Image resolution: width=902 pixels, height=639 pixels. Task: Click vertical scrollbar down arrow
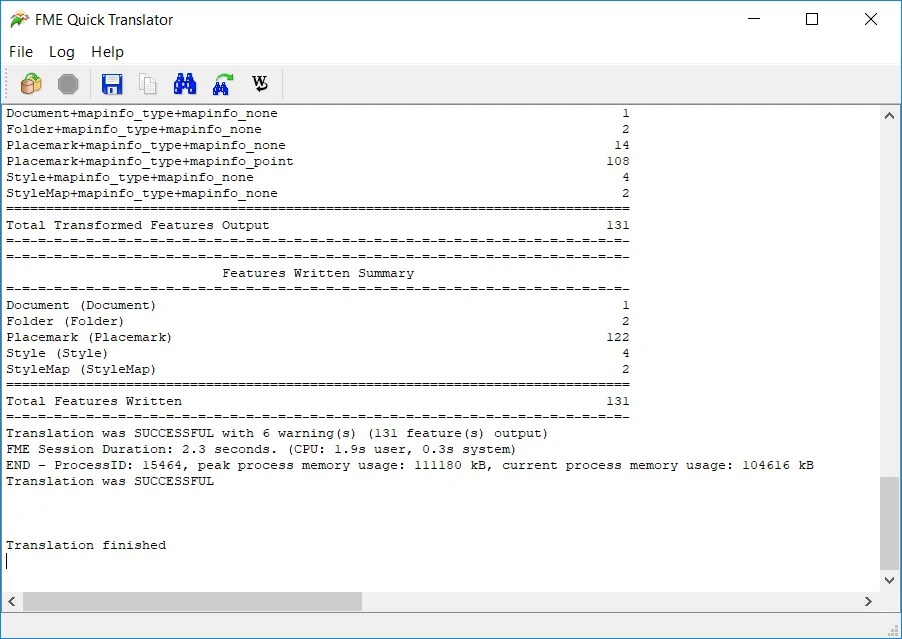coord(889,580)
